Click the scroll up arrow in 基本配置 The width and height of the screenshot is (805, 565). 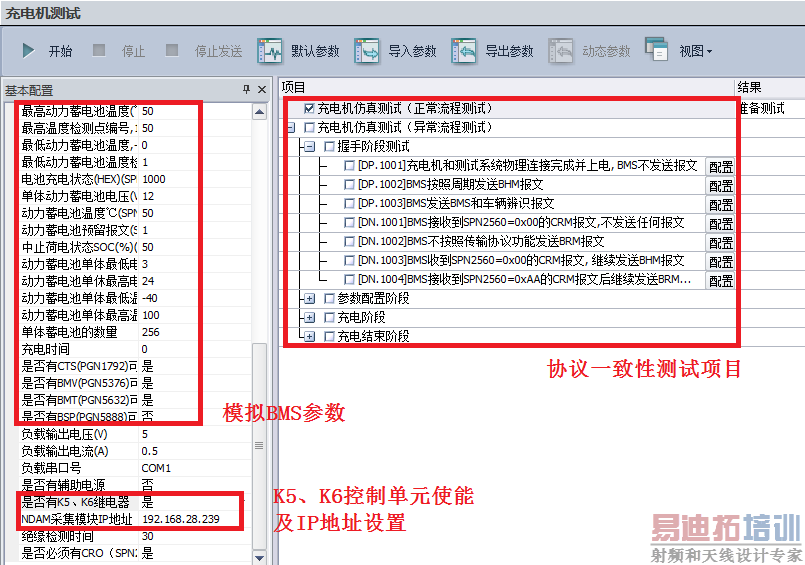click(x=260, y=111)
